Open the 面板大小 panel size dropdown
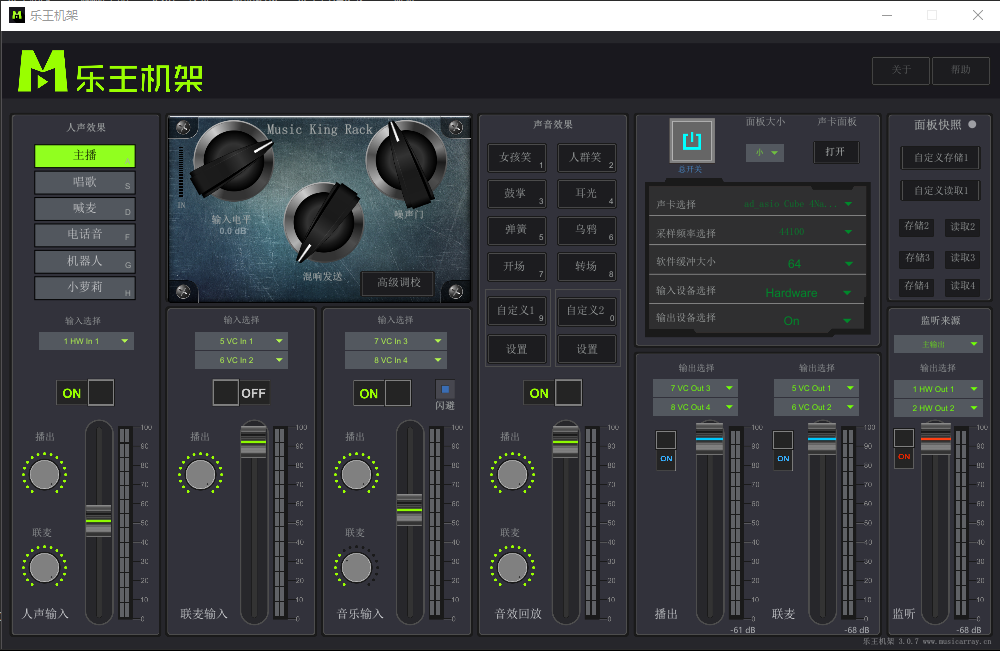The width and height of the screenshot is (1000, 651). tap(765, 152)
